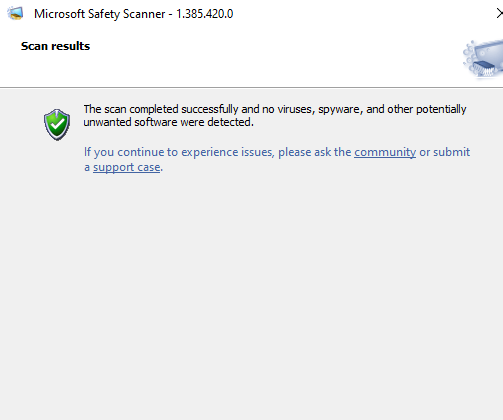The width and height of the screenshot is (503, 420).
Task: Click the 'scan completed successfully' message line
Action: [275, 109]
